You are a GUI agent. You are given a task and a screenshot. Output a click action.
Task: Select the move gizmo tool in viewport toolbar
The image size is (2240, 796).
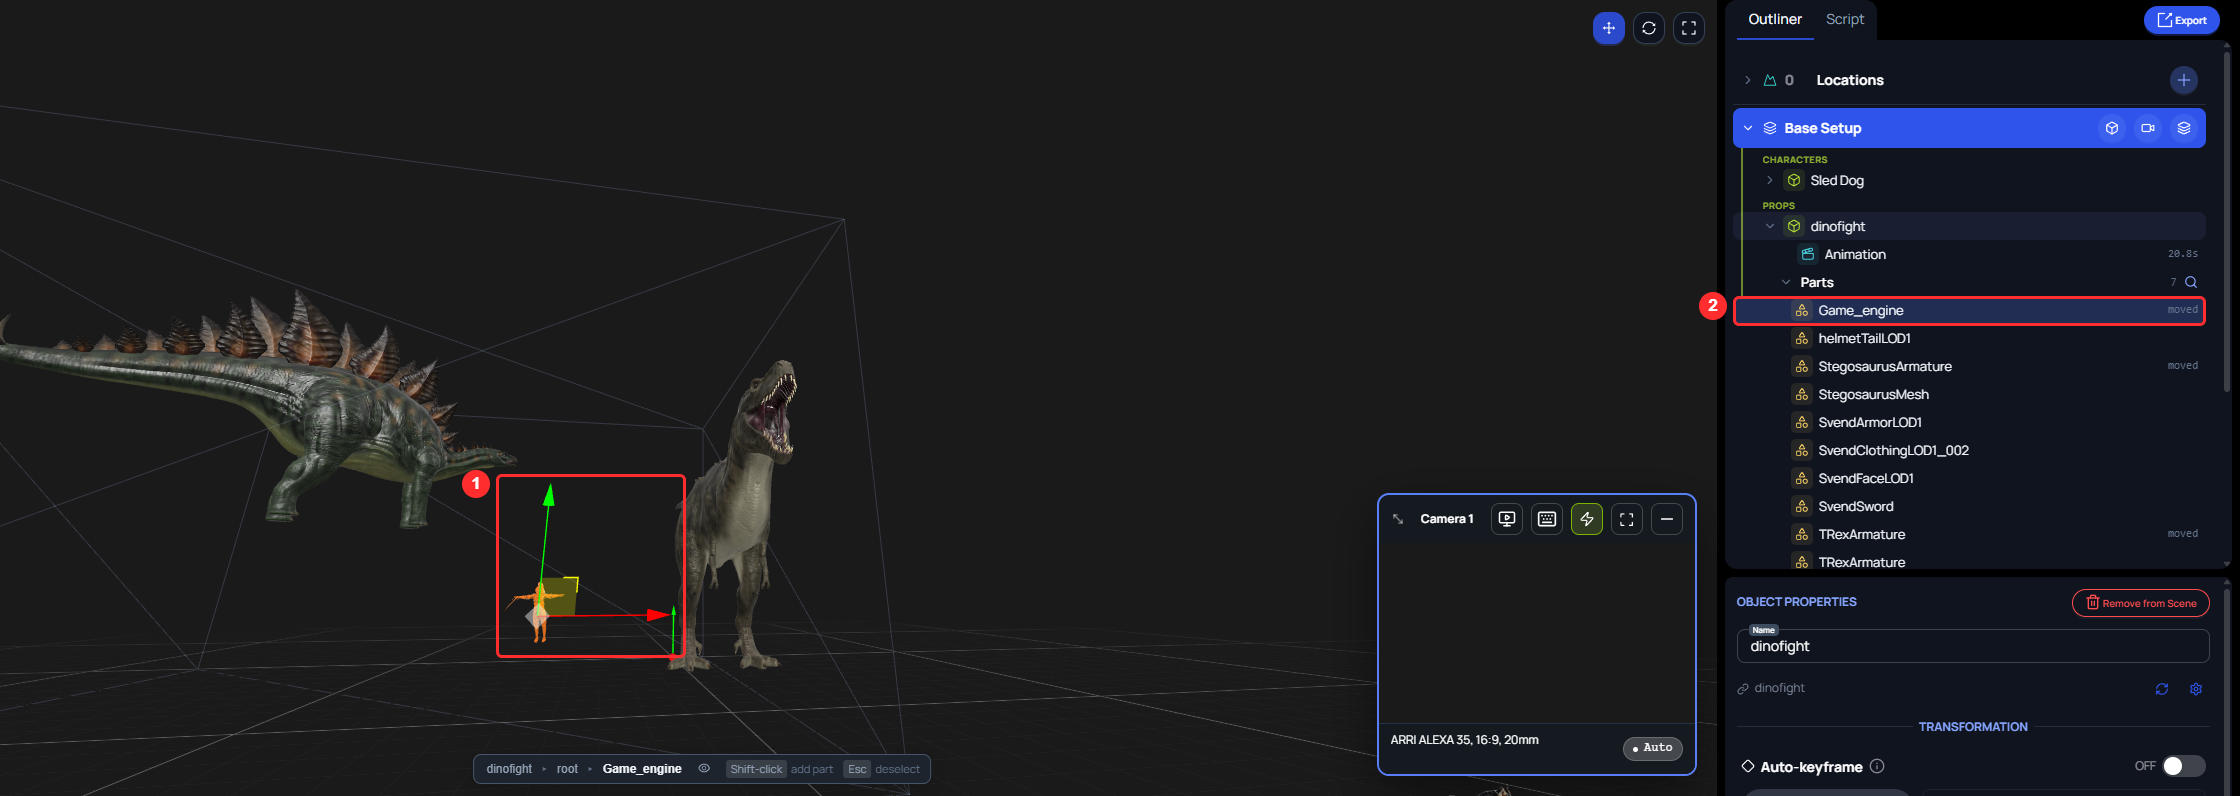tap(1608, 28)
